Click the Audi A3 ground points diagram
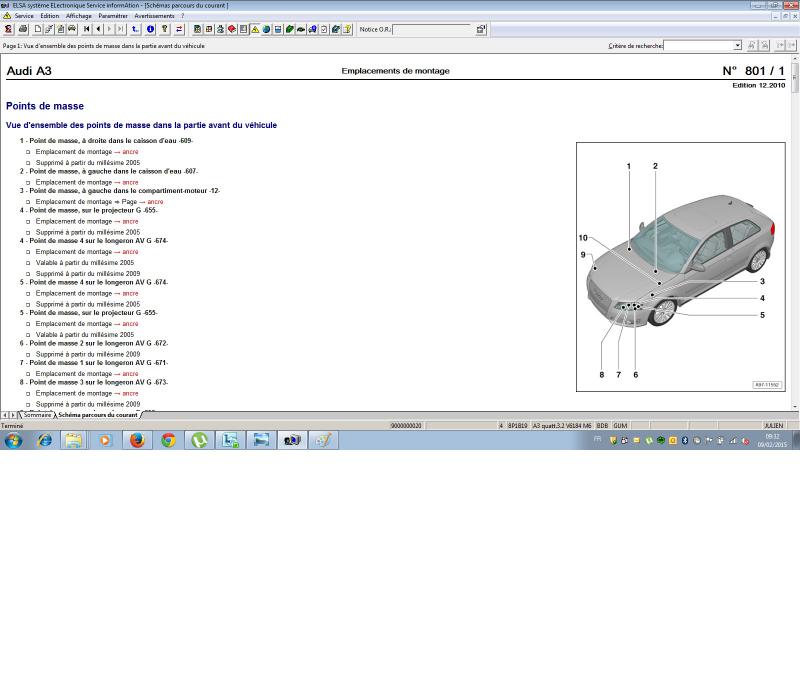The image size is (800, 688). point(681,267)
